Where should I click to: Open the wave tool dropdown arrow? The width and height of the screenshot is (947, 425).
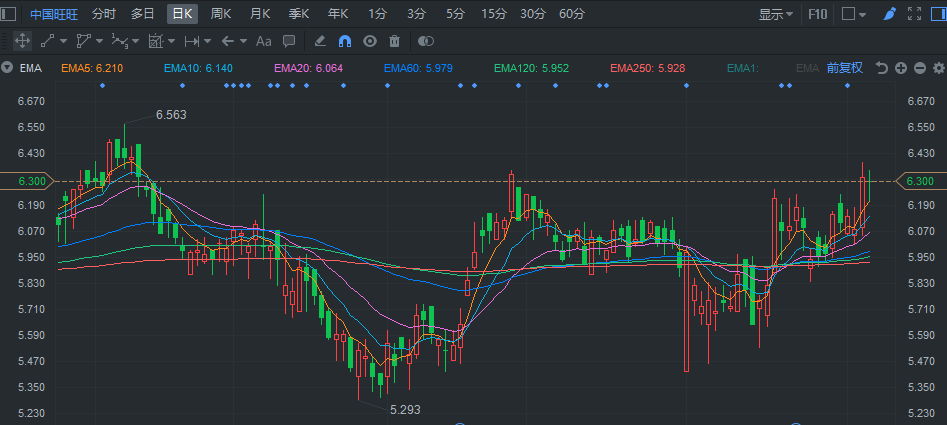click(135, 42)
